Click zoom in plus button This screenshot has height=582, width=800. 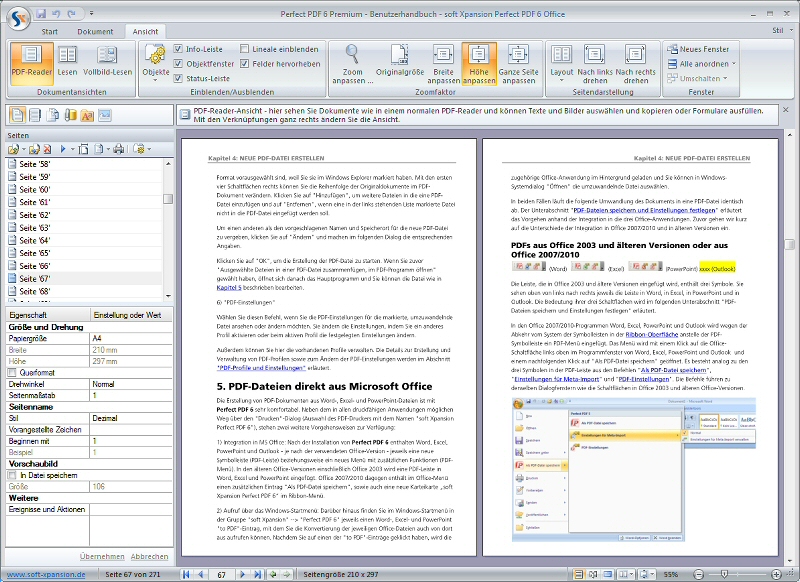[776, 574]
